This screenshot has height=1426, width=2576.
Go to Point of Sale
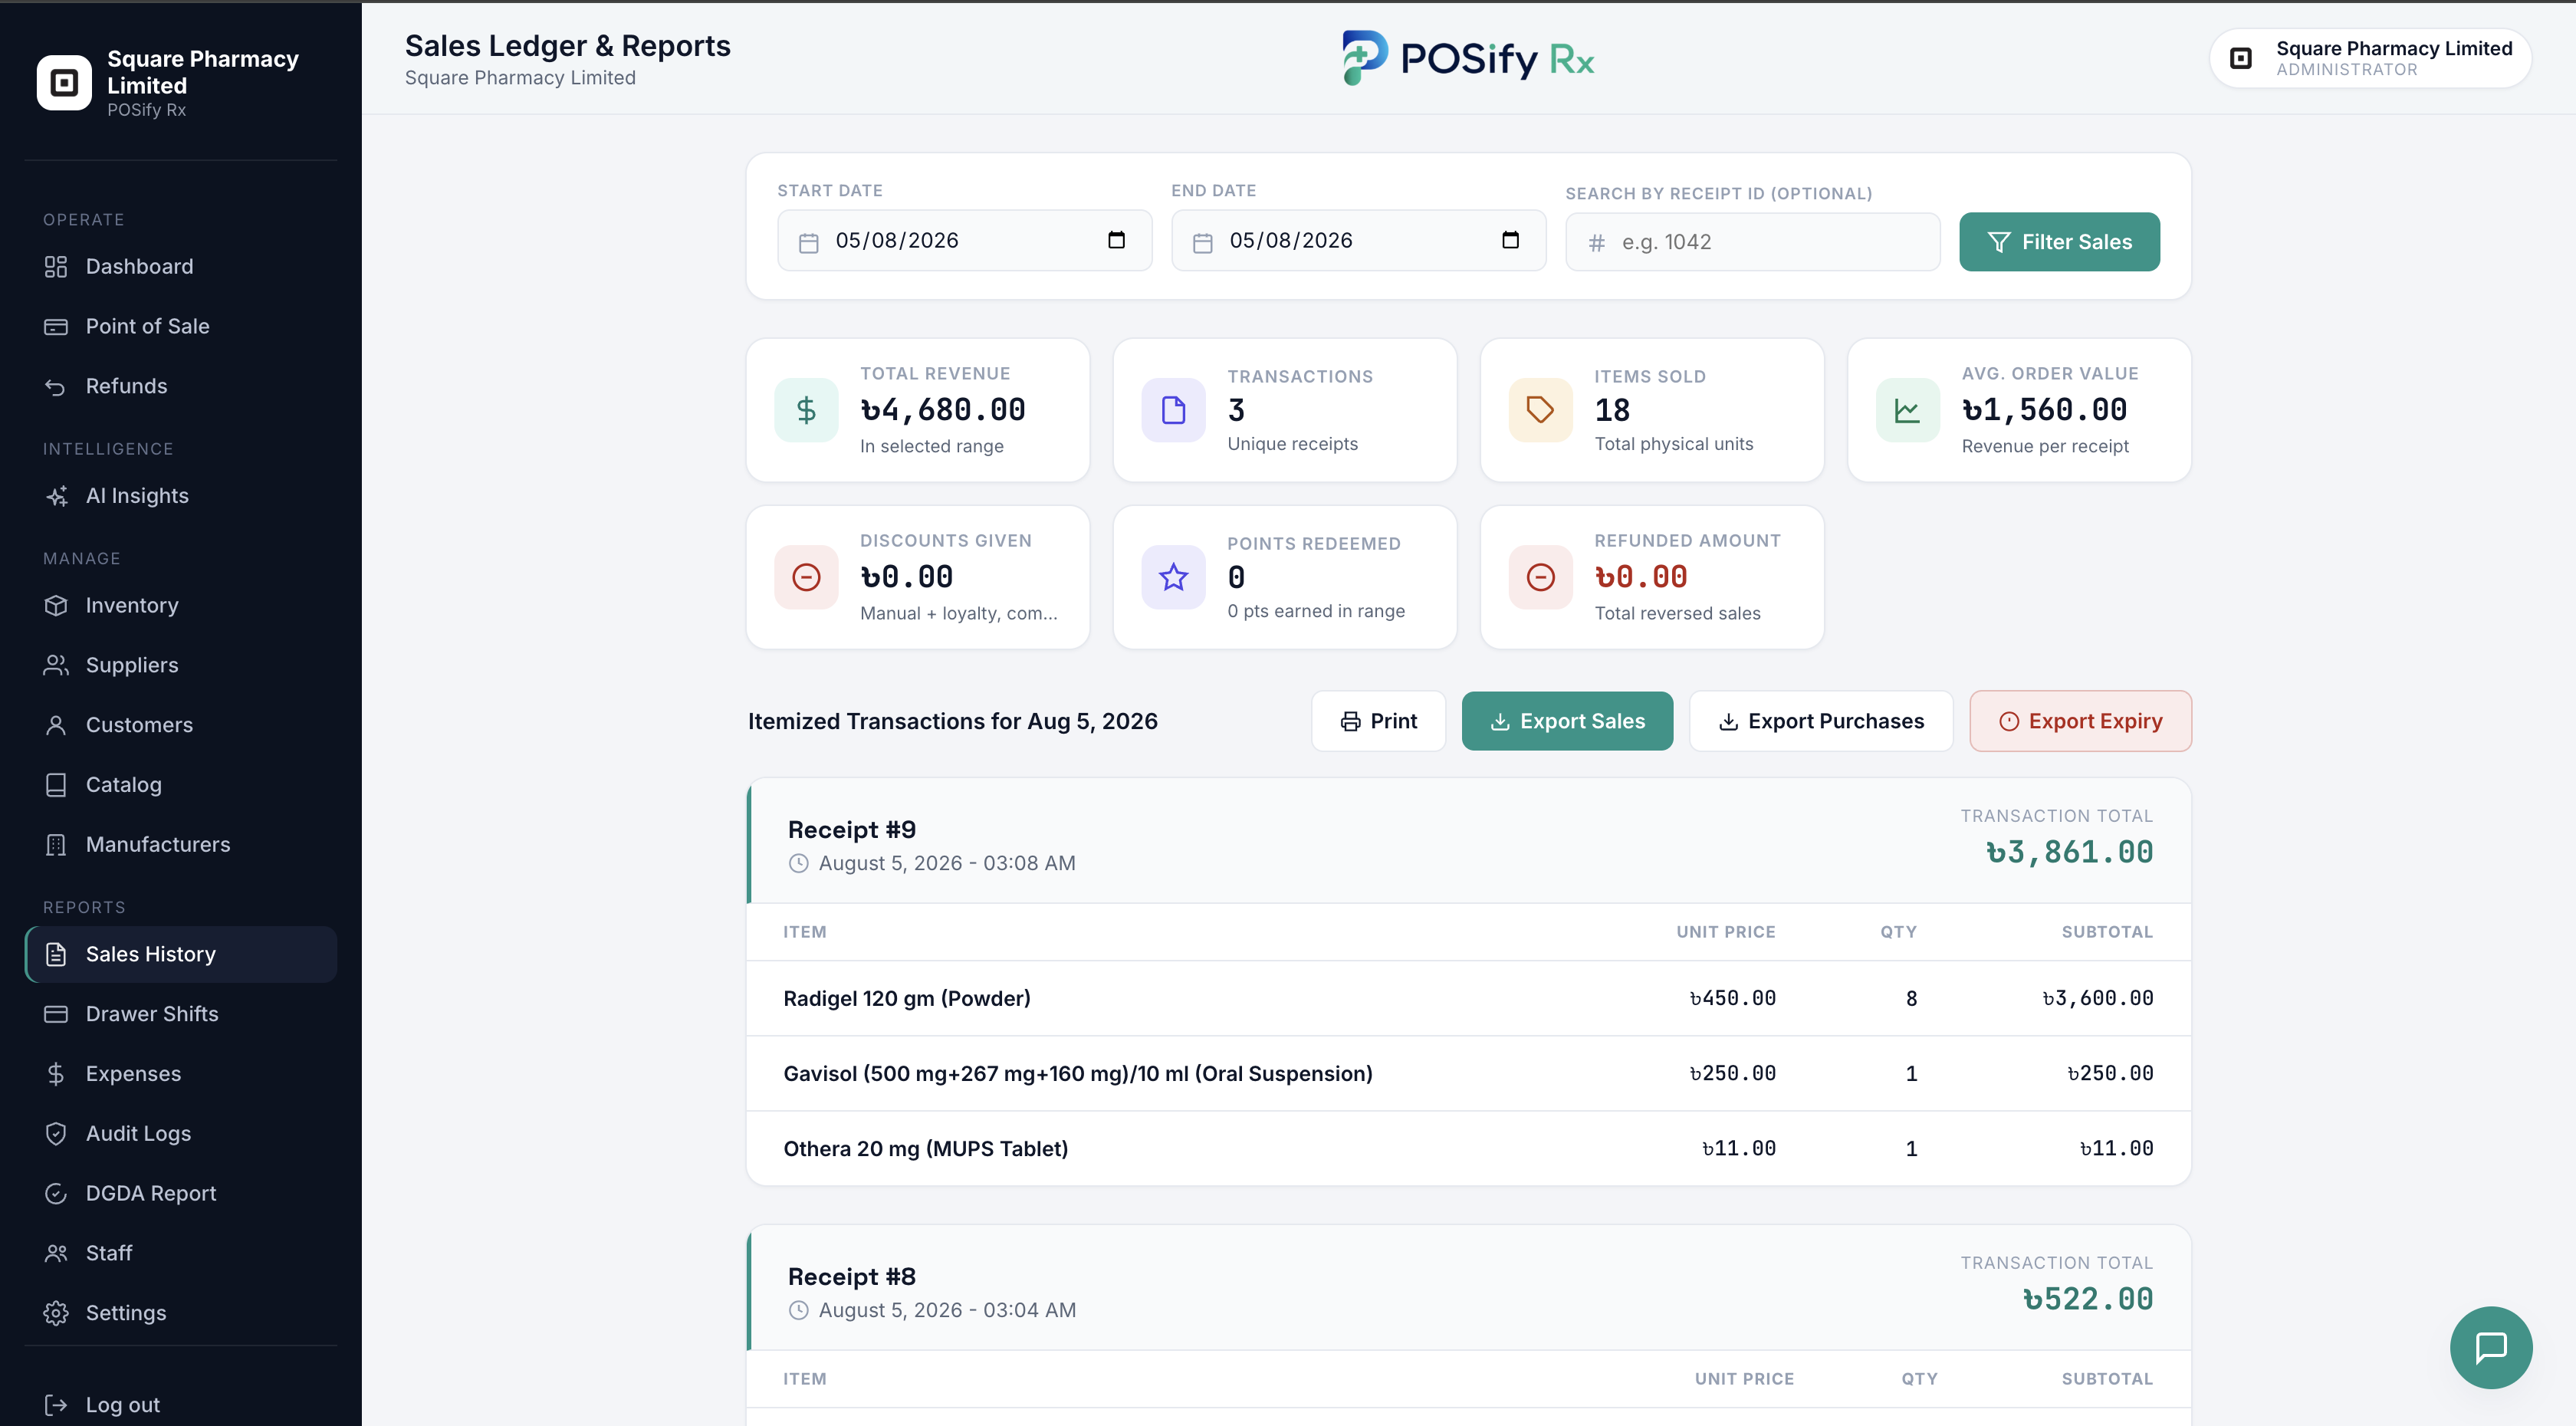tap(180, 326)
